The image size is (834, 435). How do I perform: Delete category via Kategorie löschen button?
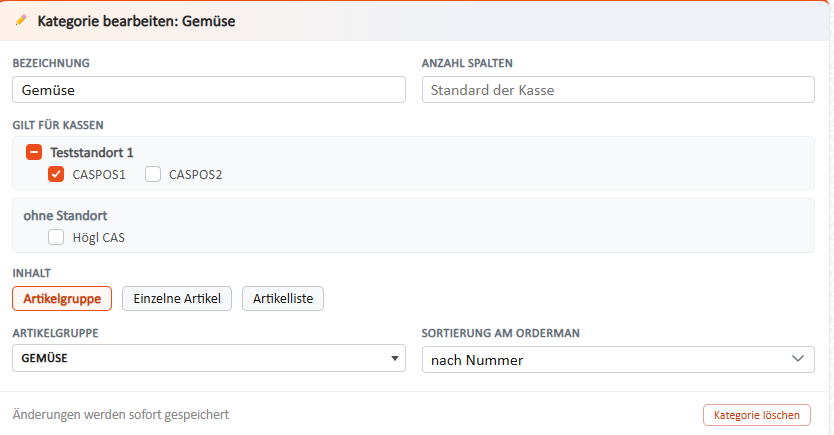pyautogui.click(x=757, y=415)
